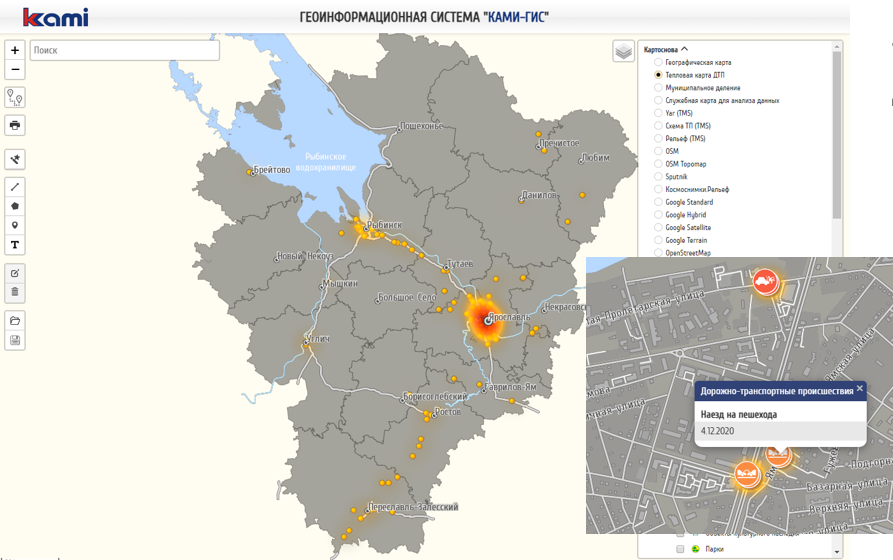Collapse the Картоснова section
Screen dimensions: 893x560
(666, 50)
